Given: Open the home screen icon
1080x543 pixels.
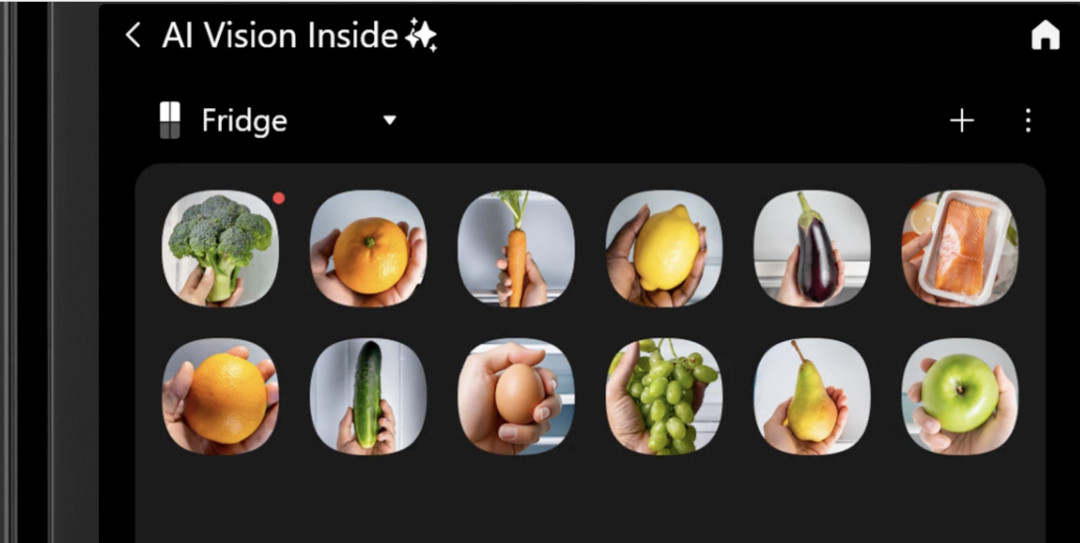Looking at the screenshot, I should tap(1045, 35).
